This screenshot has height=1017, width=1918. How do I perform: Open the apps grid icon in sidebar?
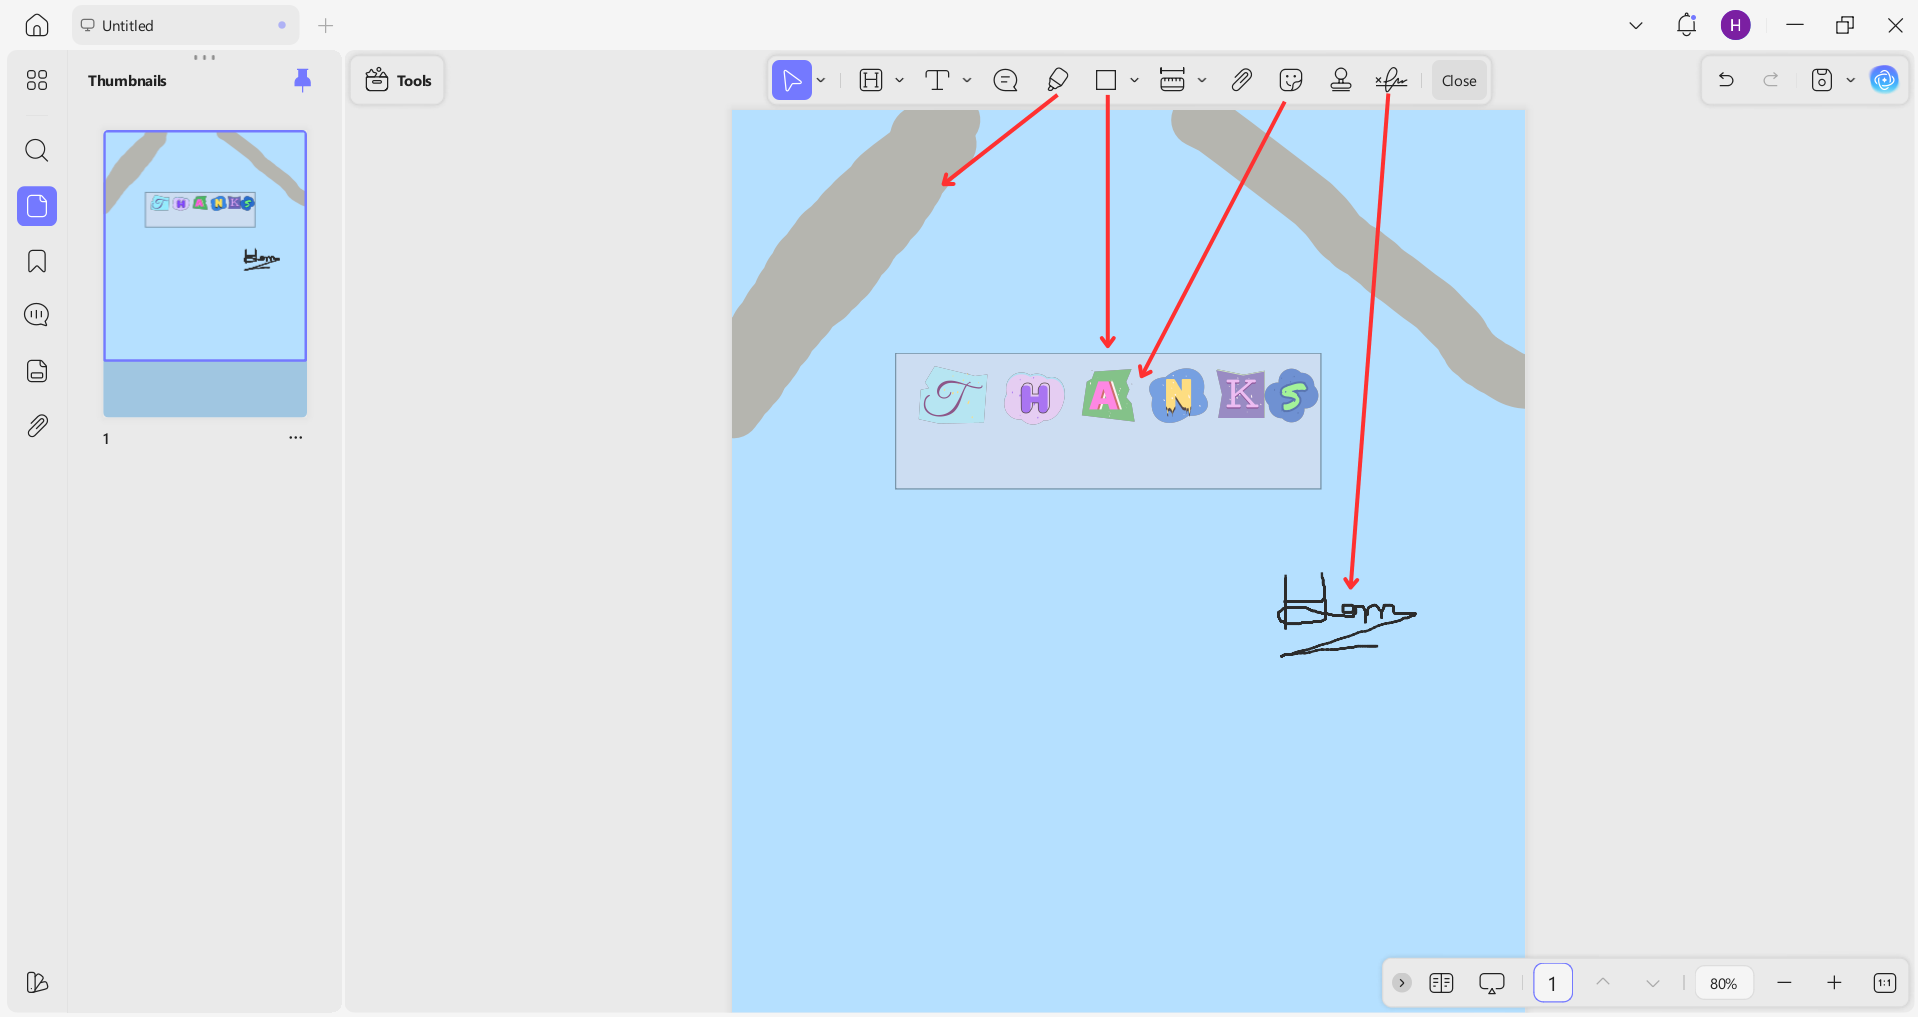tap(37, 80)
